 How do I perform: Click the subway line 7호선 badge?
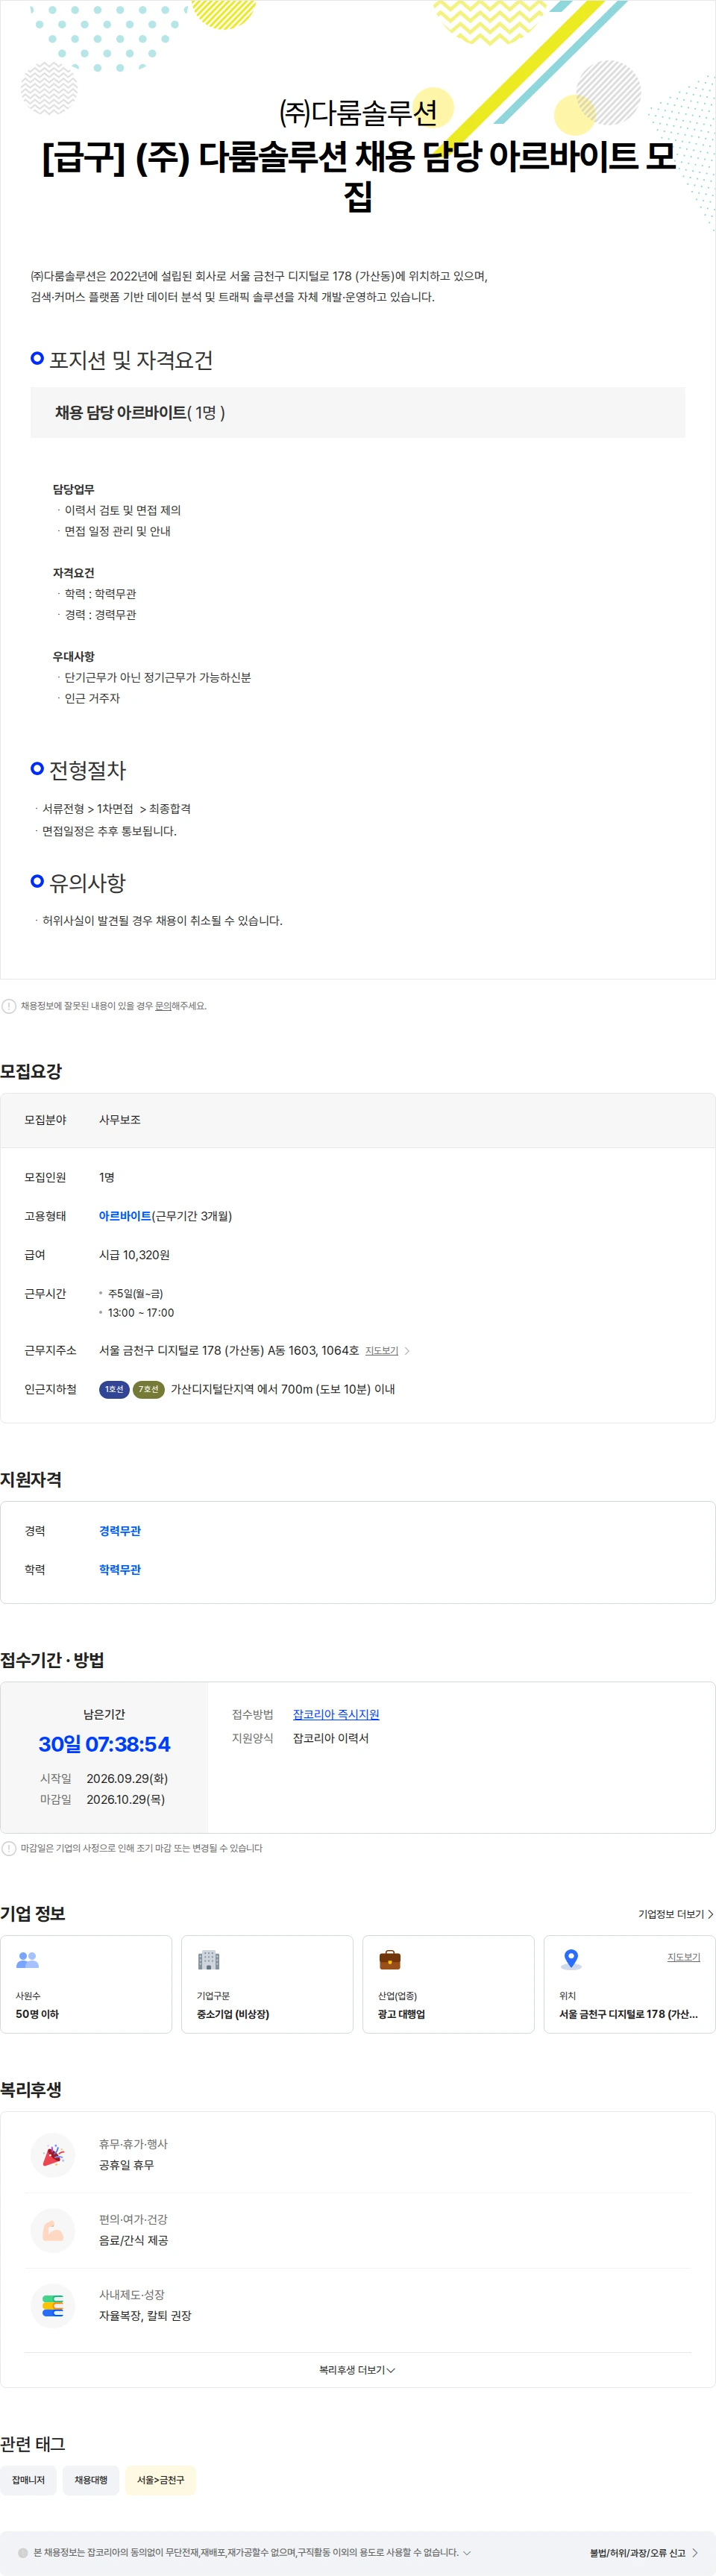pyautogui.click(x=148, y=1389)
